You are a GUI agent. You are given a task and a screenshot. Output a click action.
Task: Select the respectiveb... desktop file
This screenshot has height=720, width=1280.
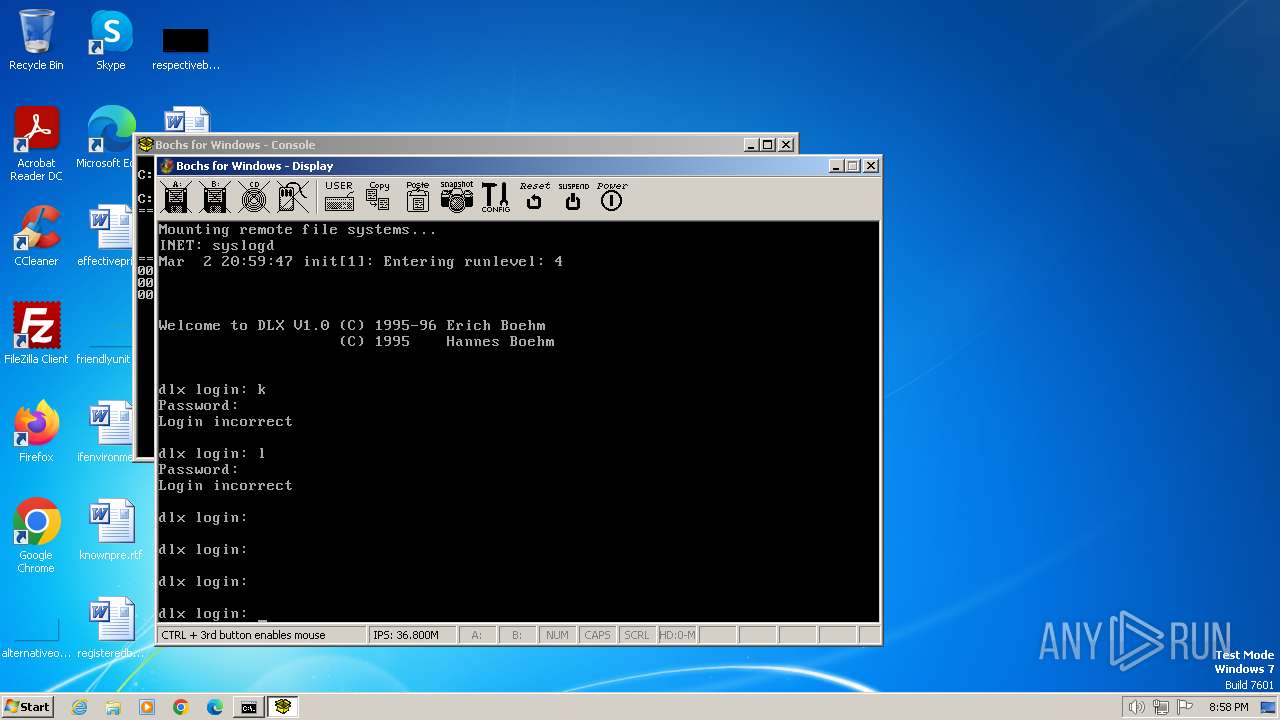(x=185, y=46)
